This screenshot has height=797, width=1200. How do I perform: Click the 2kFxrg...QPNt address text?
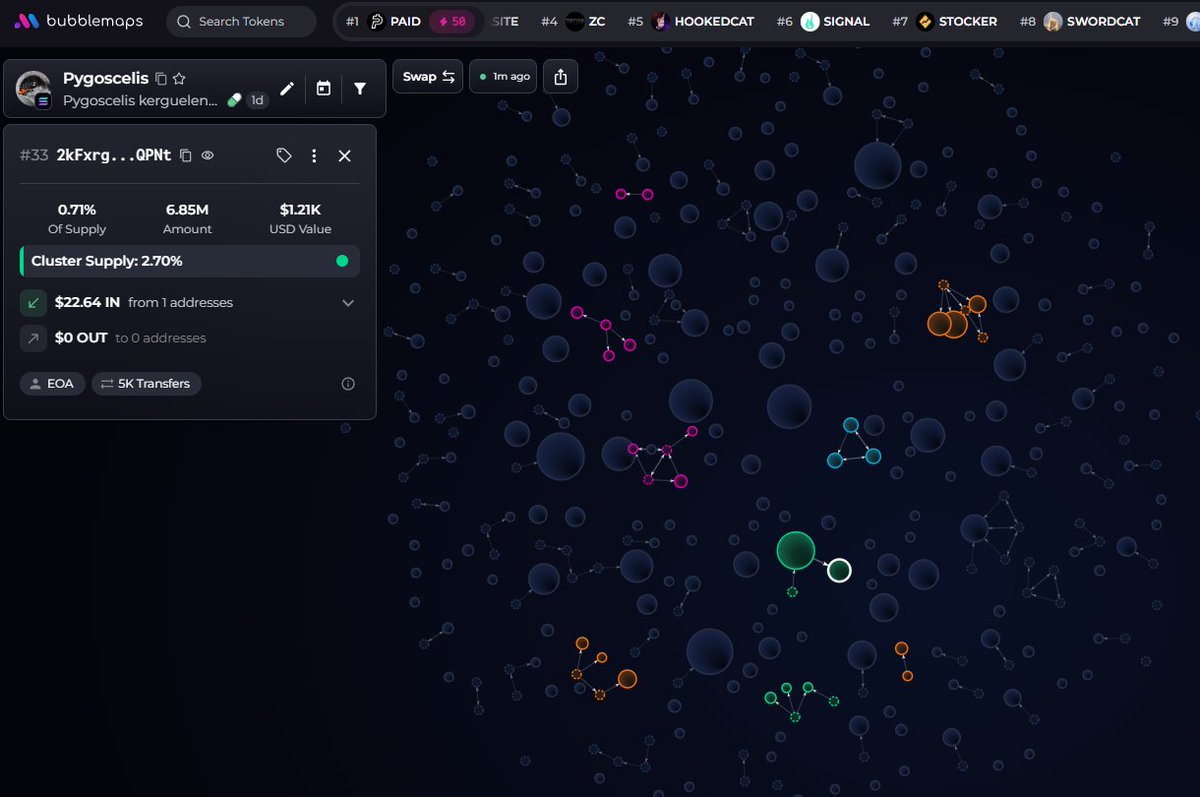tap(114, 156)
